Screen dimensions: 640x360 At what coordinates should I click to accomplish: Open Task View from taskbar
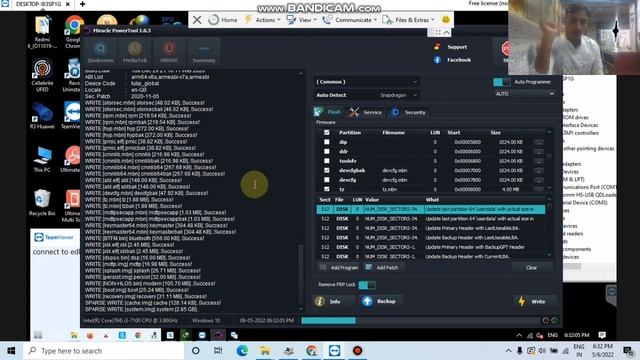218,351
